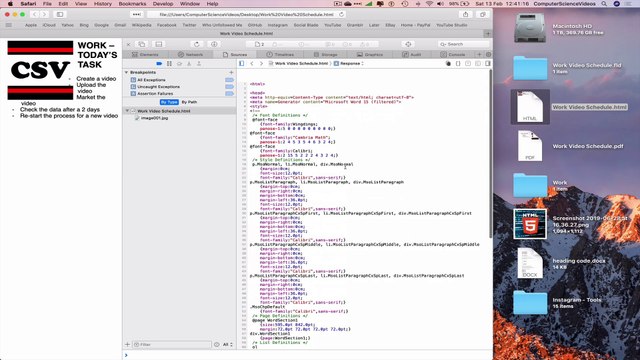This screenshot has width=640, height=360.
Task: Open the Graphics tab
Action: click(x=370, y=54)
